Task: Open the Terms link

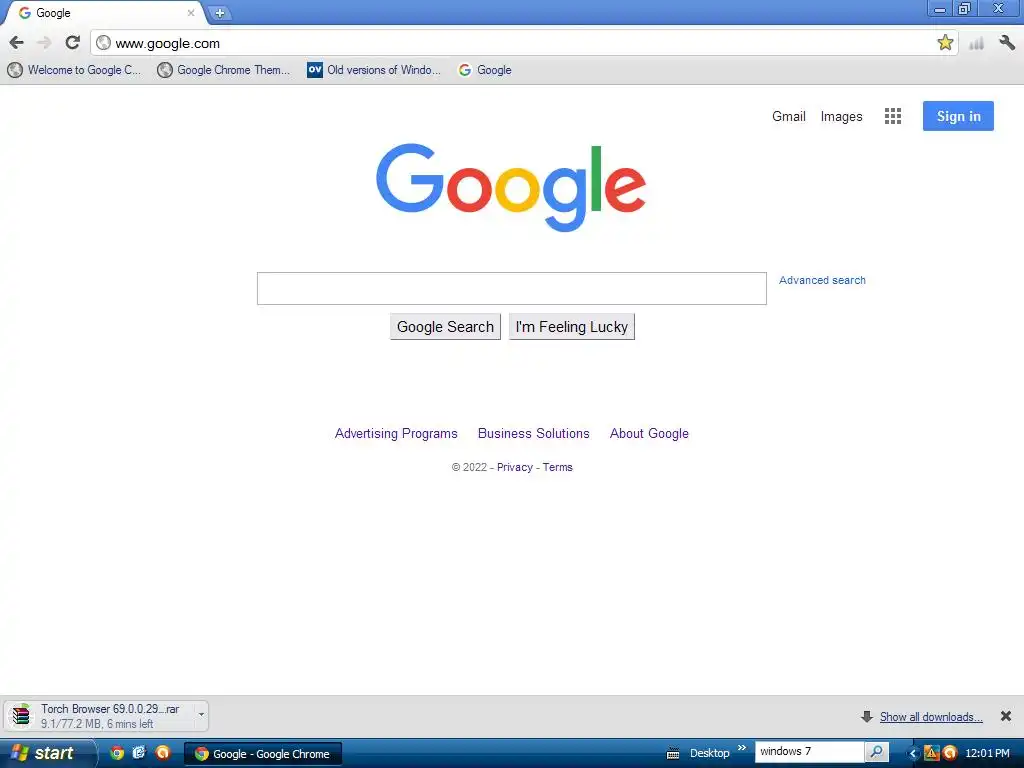Action: pyautogui.click(x=557, y=467)
